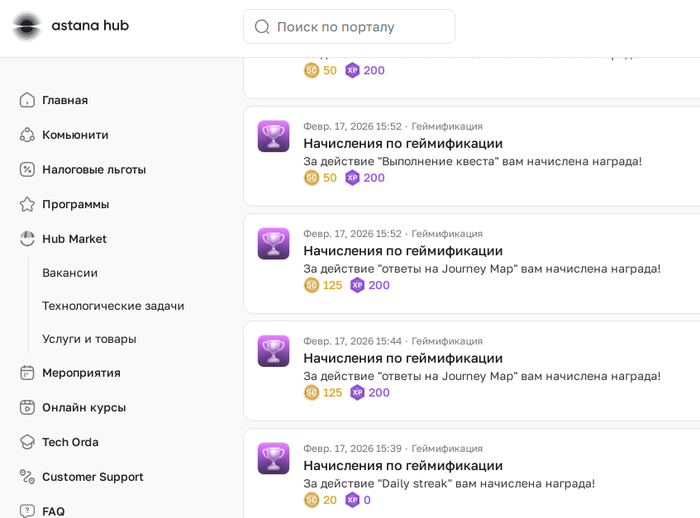This screenshot has width=700, height=518.
Task: Click the Программы star icon
Action: point(27,204)
